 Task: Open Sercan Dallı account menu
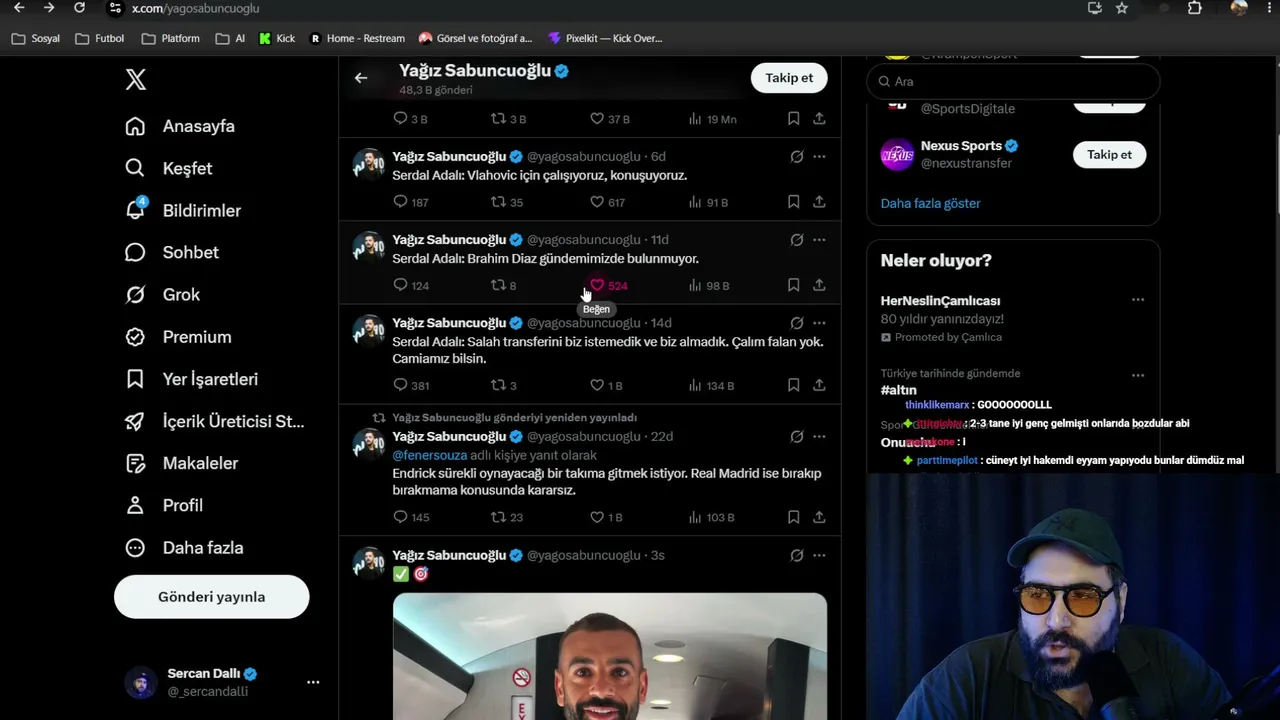pos(223,682)
